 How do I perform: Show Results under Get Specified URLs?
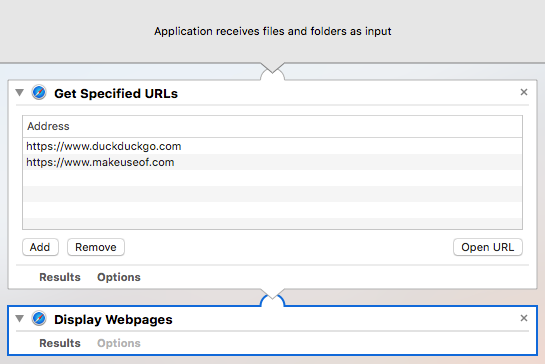coord(60,277)
